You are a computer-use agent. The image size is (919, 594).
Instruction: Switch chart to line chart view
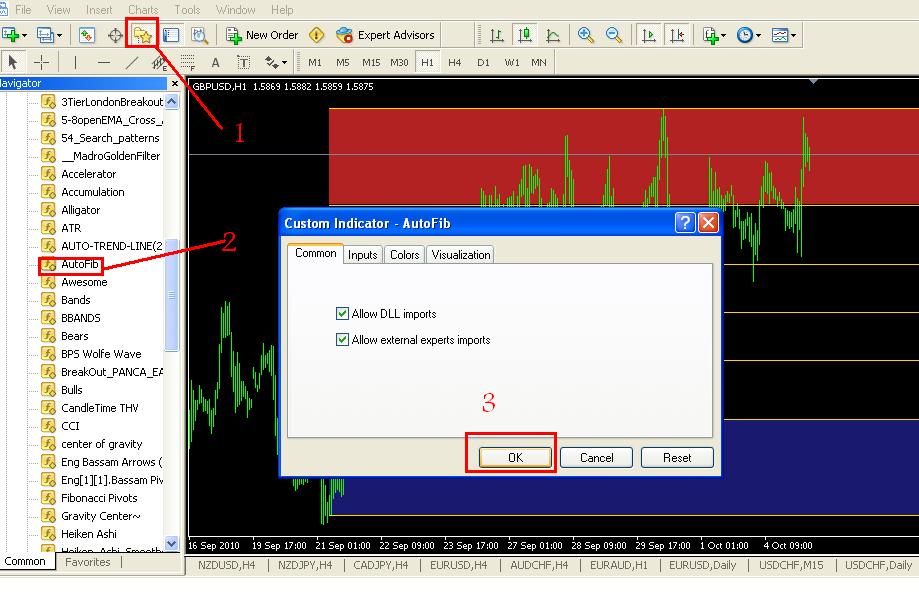(553, 35)
